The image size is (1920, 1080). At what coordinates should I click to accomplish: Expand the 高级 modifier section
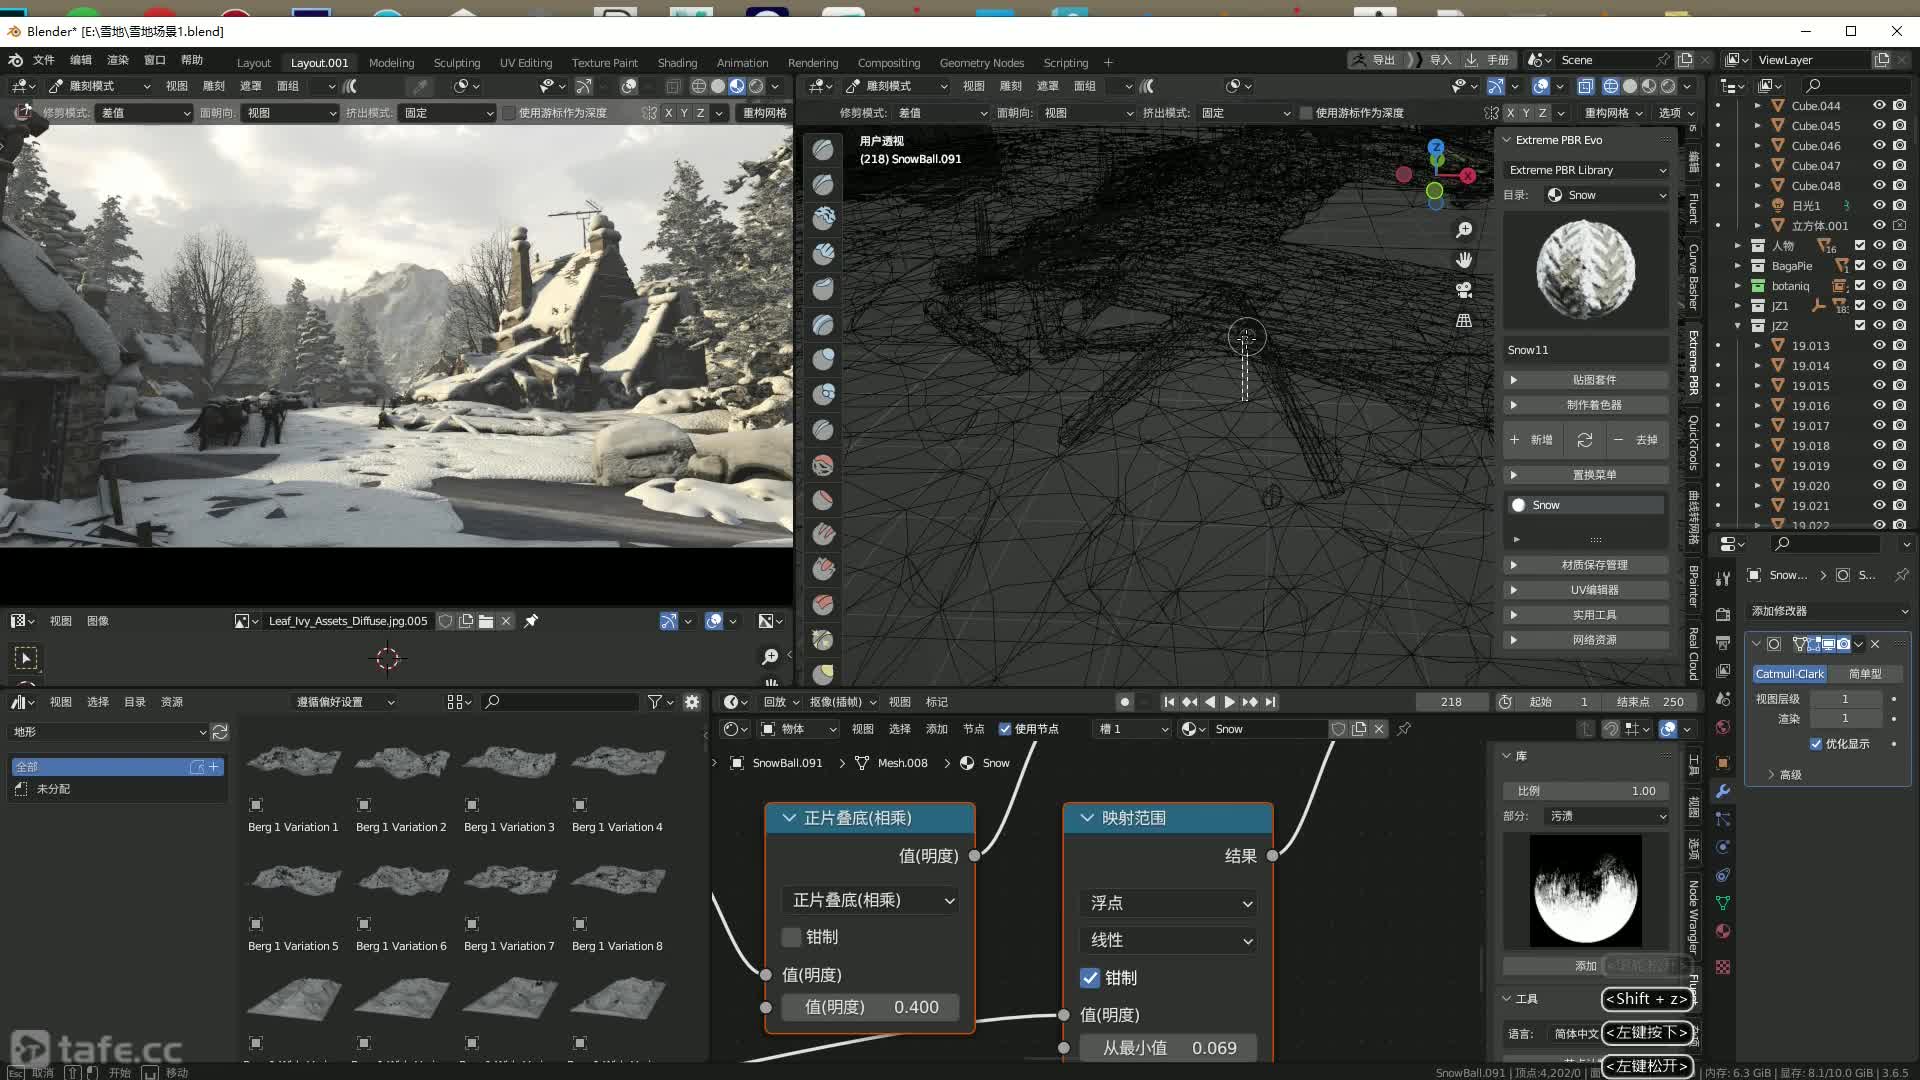click(x=1784, y=775)
